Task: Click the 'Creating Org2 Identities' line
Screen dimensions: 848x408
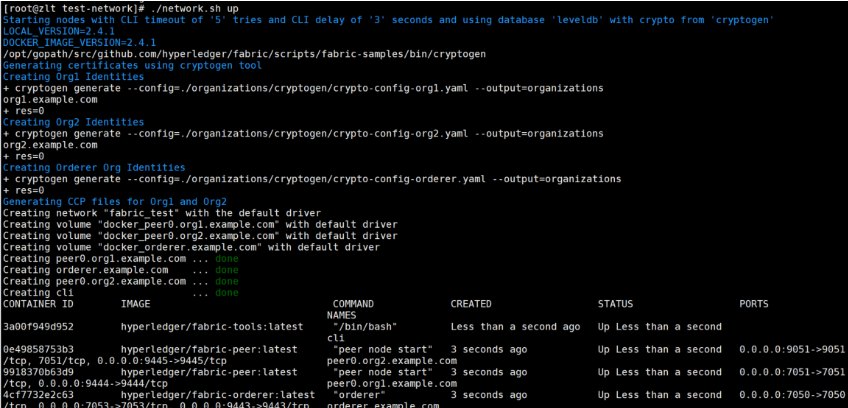Action: coord(74,122)
